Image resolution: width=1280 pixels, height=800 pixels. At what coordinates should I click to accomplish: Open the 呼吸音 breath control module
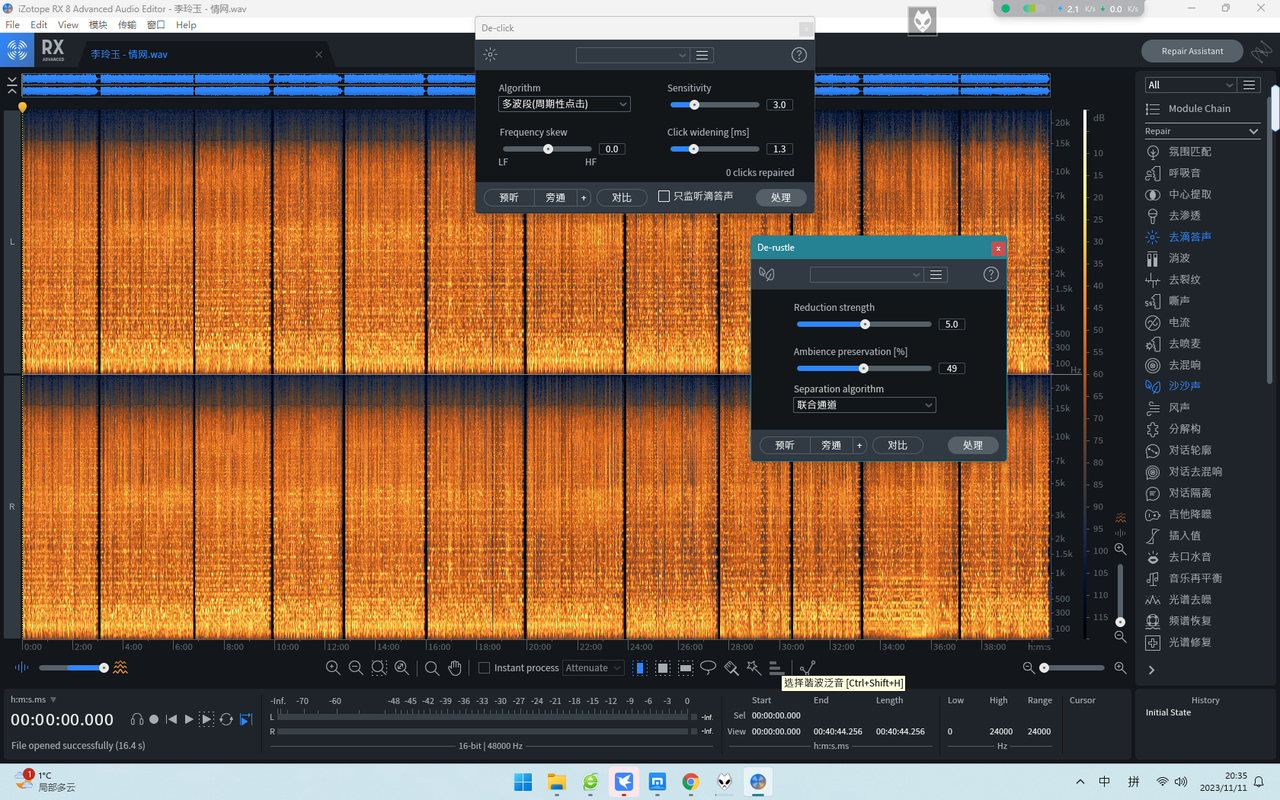pyautogui.click(x=1183, y=173)
